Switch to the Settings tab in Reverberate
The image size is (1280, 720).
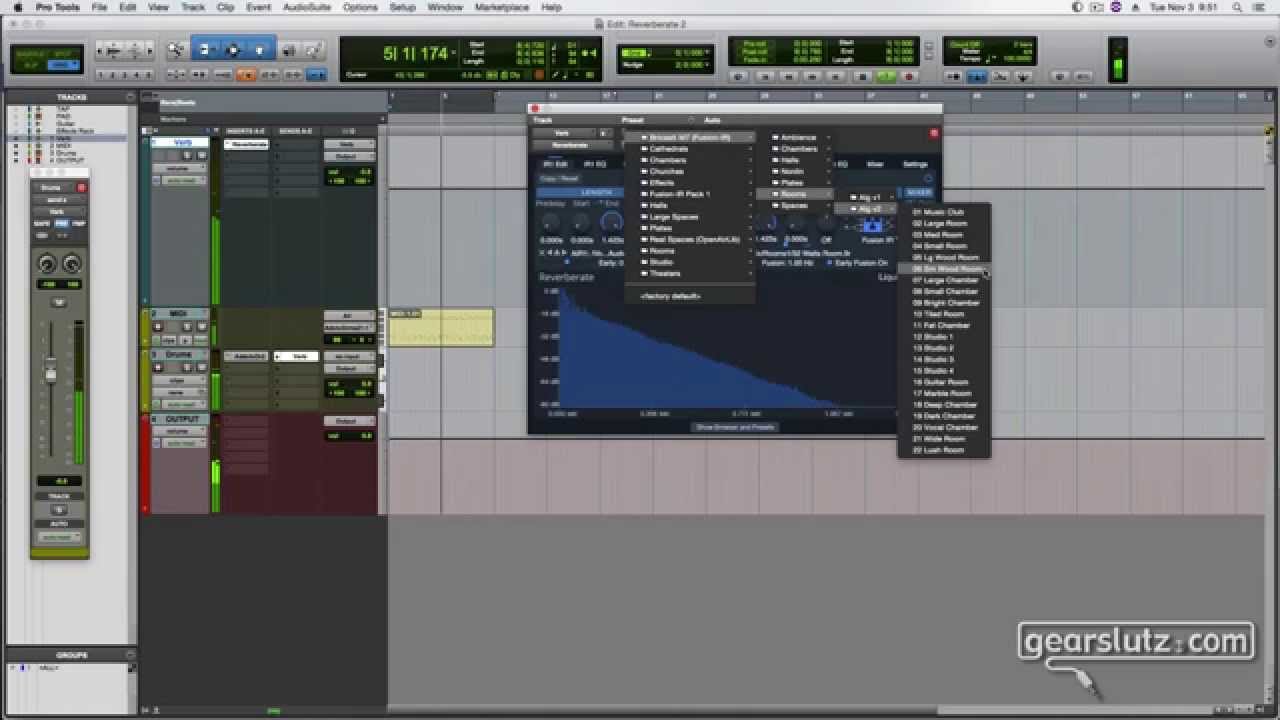pyautogui.click(x=915, y=164)
